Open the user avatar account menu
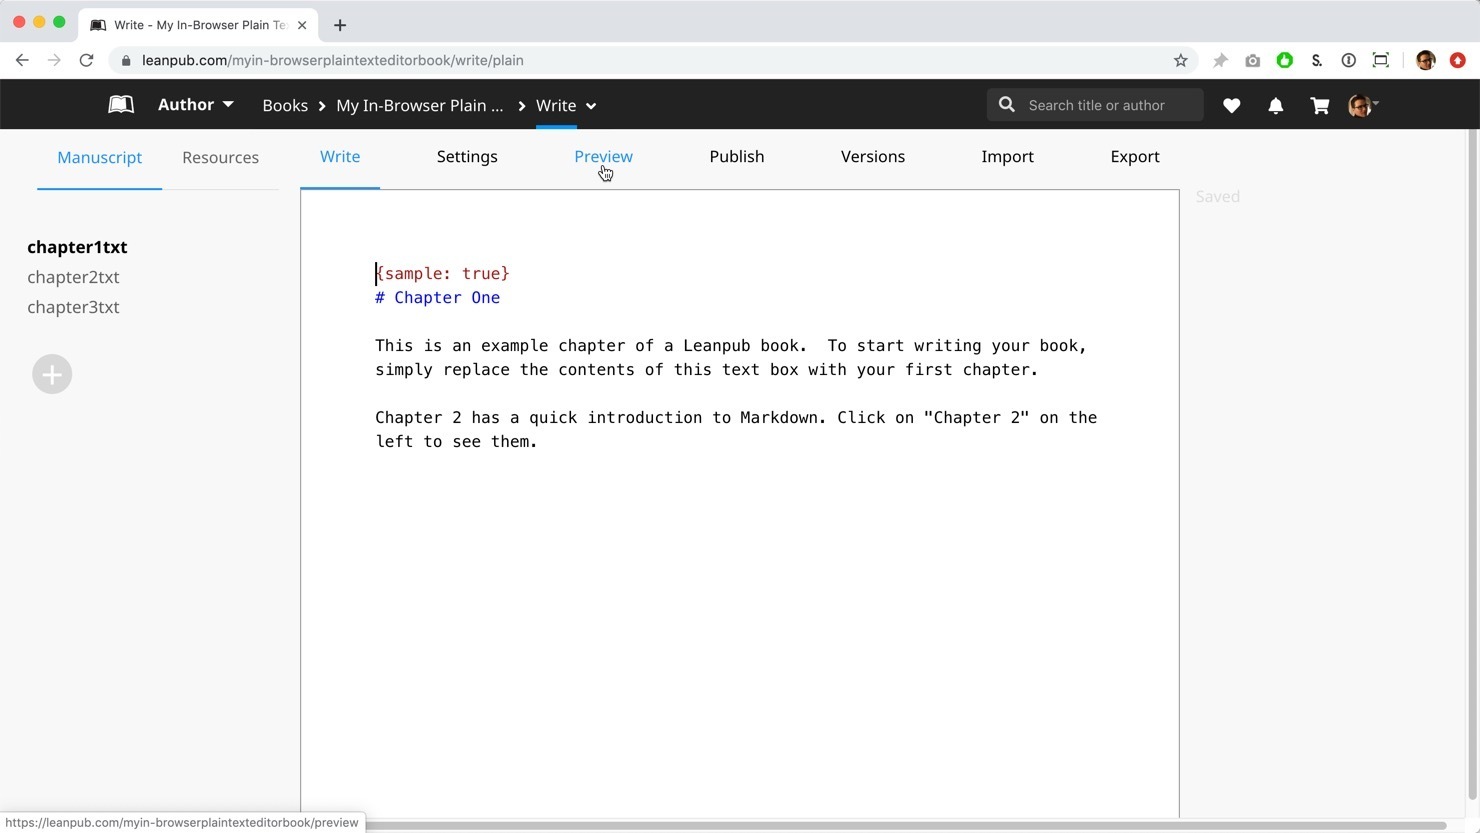Screen dimensions: 1480x833 1362,105
